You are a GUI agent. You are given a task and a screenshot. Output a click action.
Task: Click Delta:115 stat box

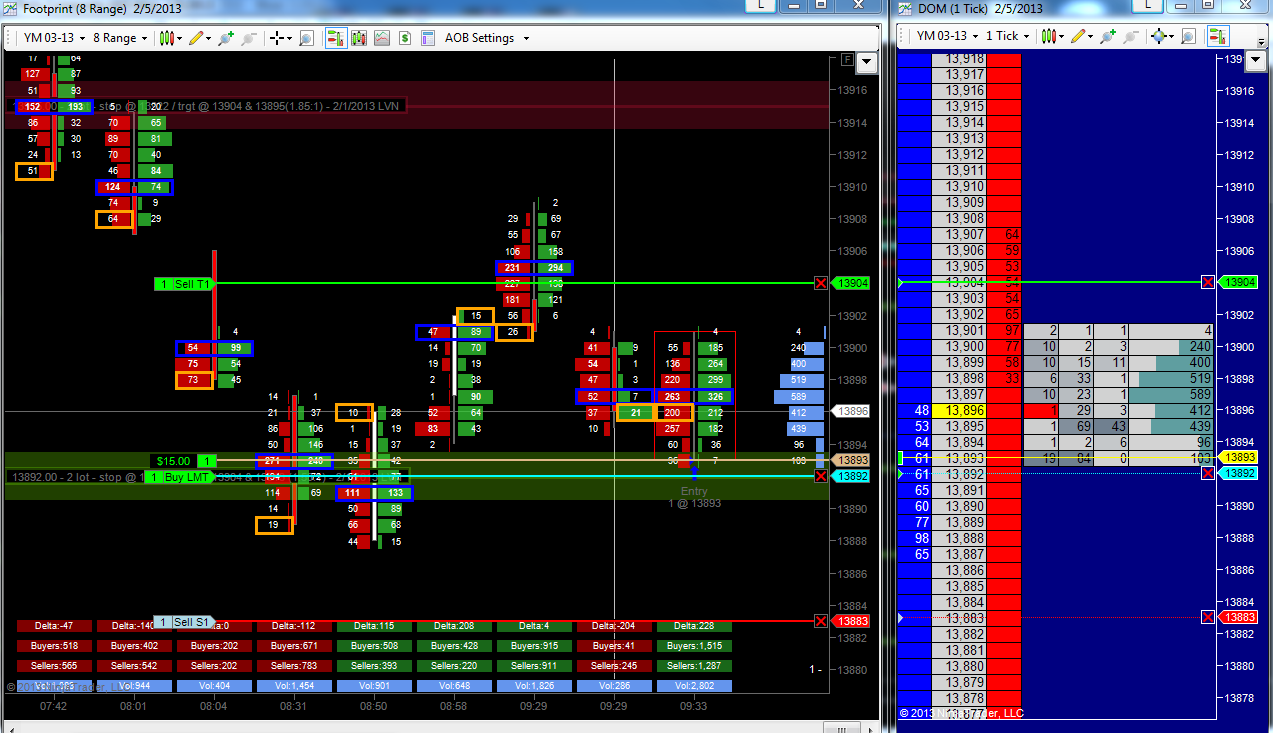pyautogui.click(x=373, y=626)
